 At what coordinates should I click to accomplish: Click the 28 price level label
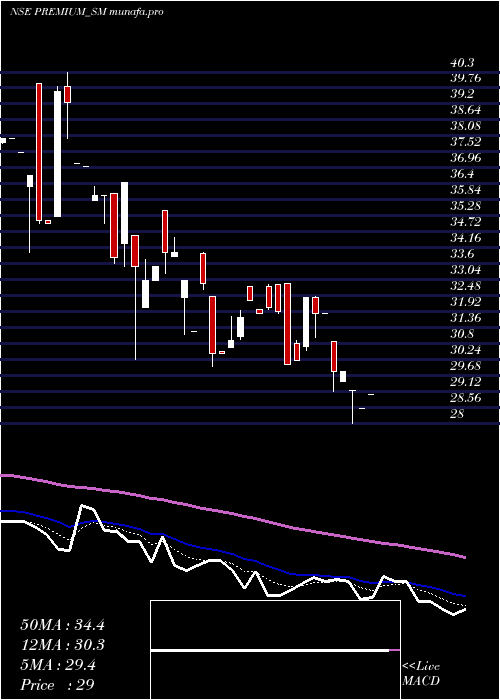458,414
